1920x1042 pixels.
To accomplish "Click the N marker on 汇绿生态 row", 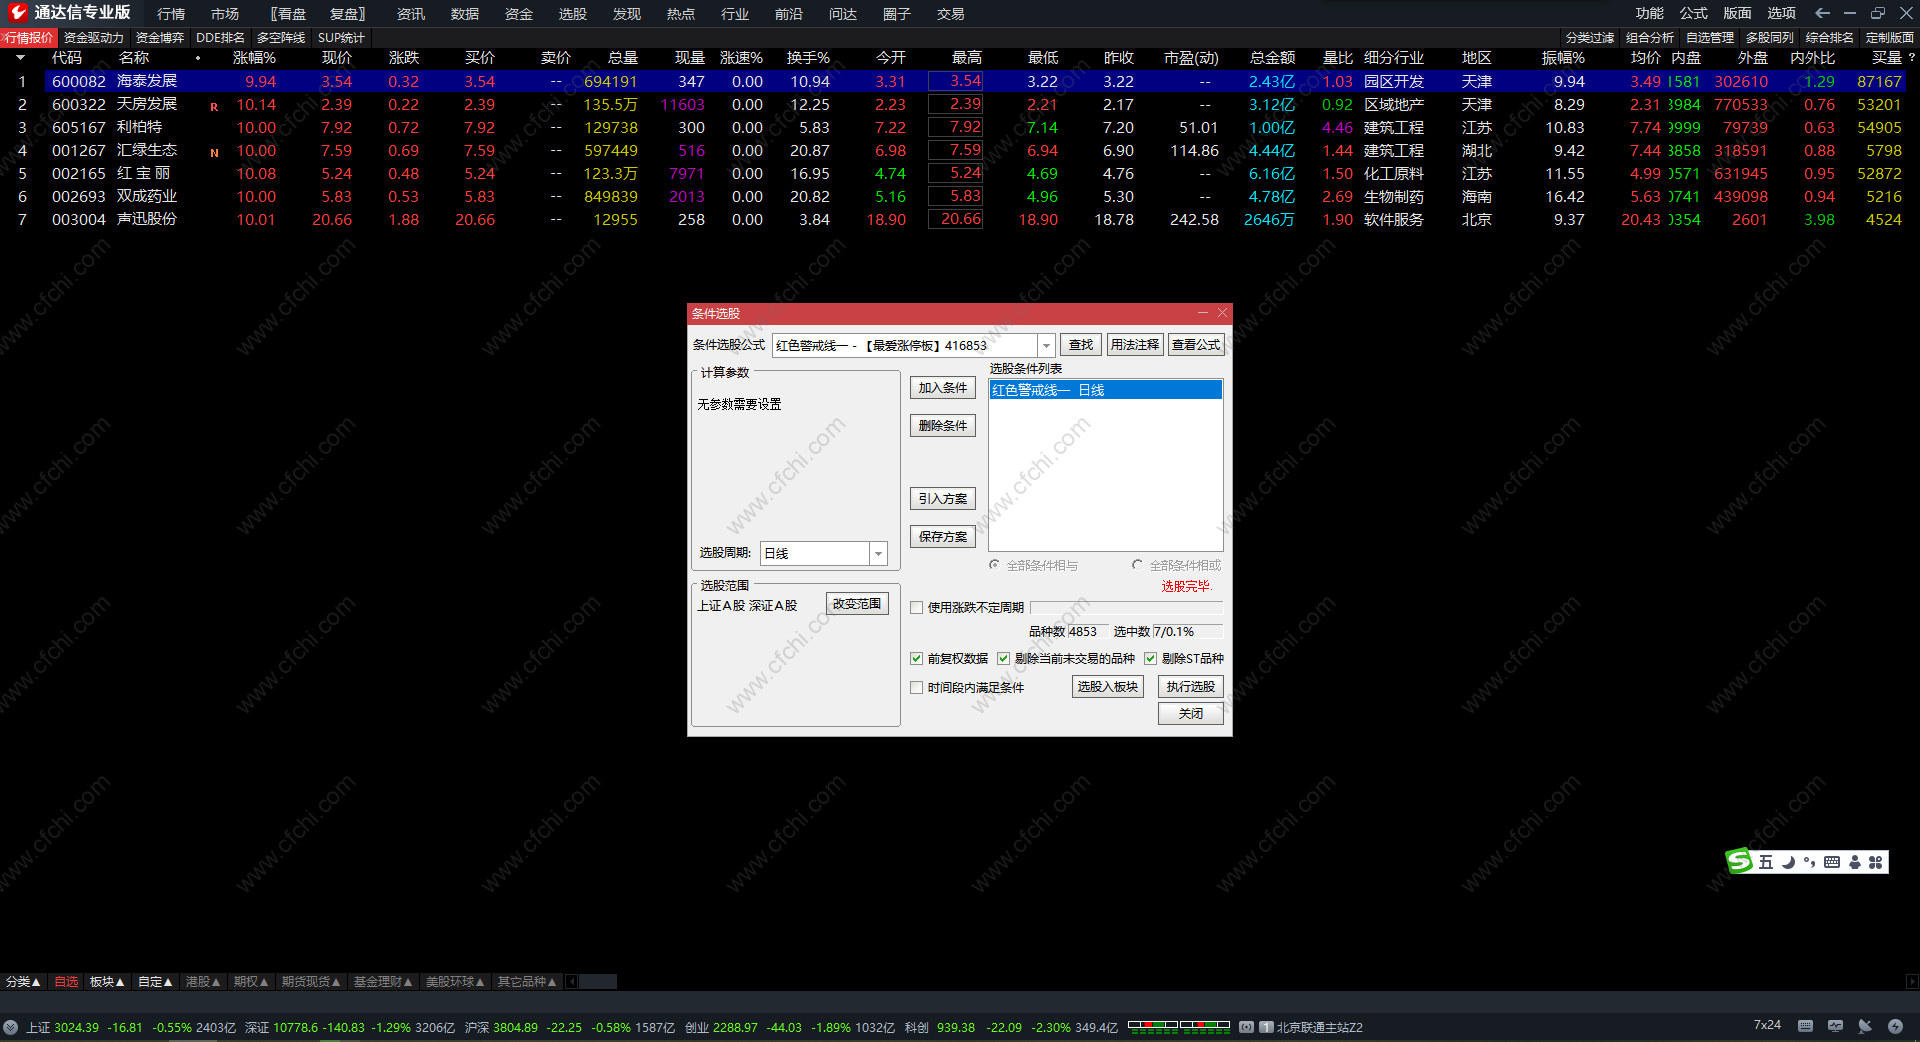I will coord(214,153).
